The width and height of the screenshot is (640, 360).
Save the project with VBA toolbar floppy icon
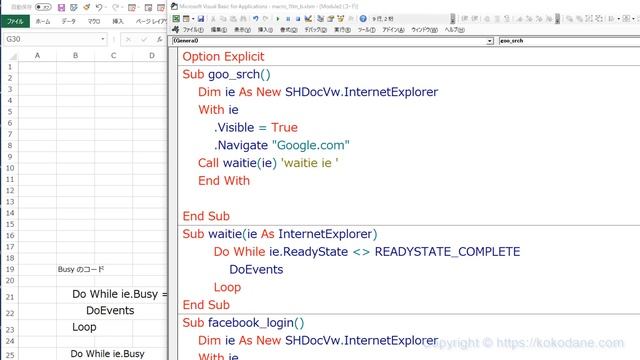(x=200, y=19)
